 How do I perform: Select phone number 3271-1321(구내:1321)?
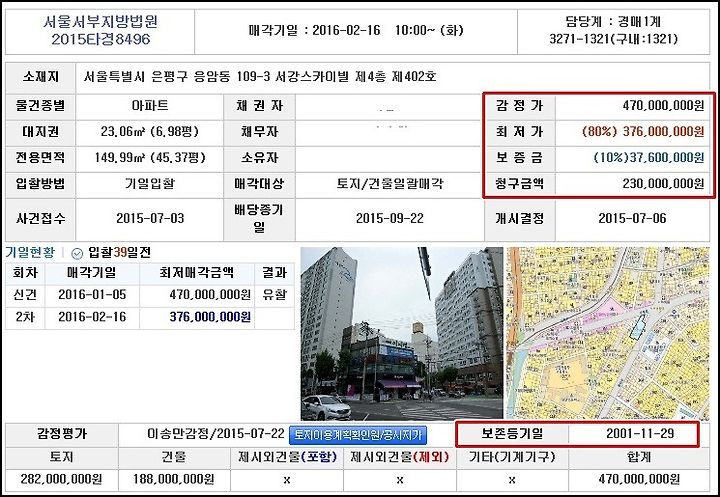coord(613,39)
